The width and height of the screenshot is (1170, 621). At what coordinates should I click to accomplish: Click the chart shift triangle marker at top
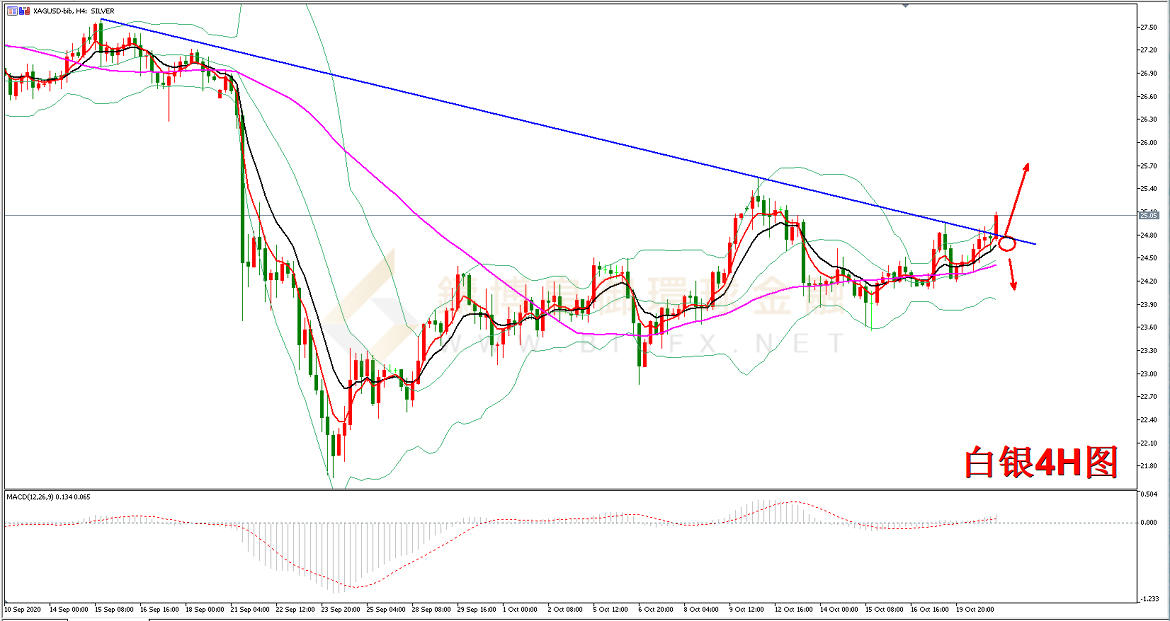pos(906,4)
